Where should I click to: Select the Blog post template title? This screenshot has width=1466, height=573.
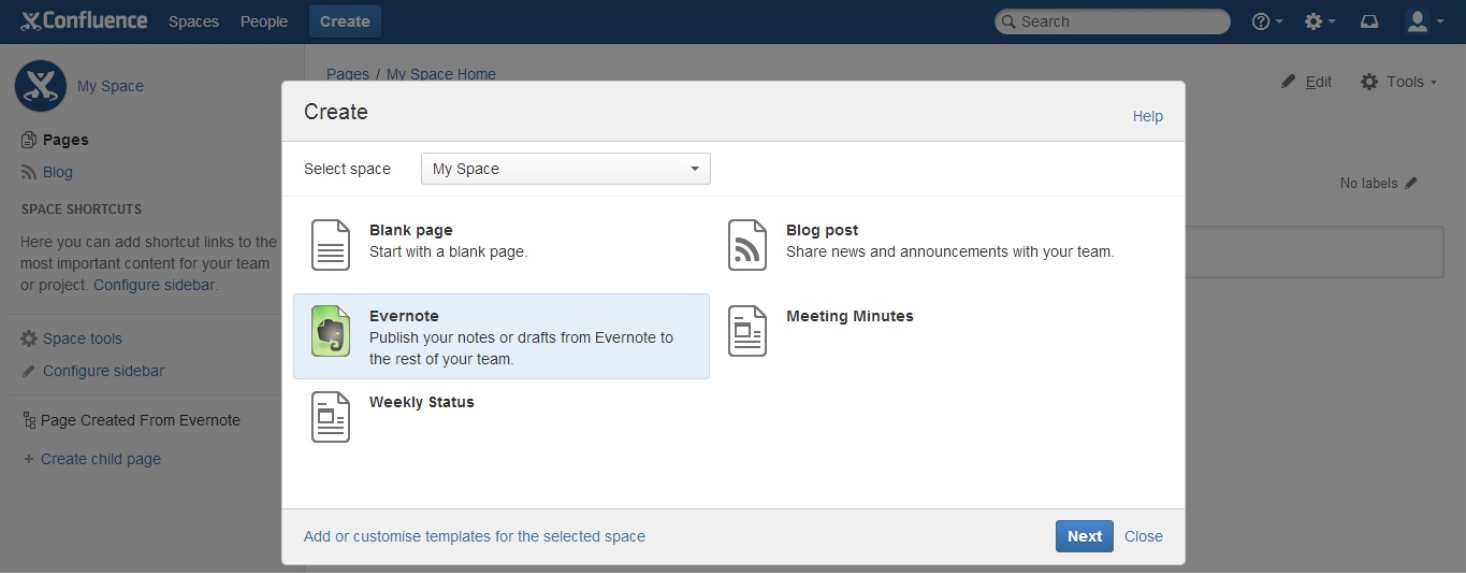click(822, 230)
